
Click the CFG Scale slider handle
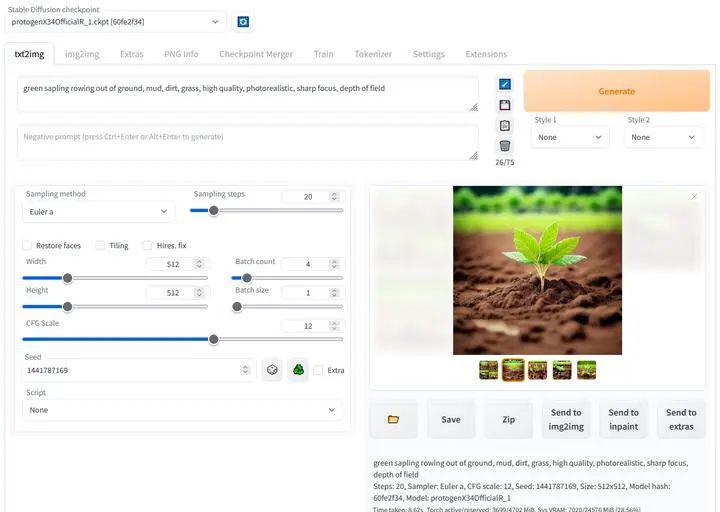(214, 339)
